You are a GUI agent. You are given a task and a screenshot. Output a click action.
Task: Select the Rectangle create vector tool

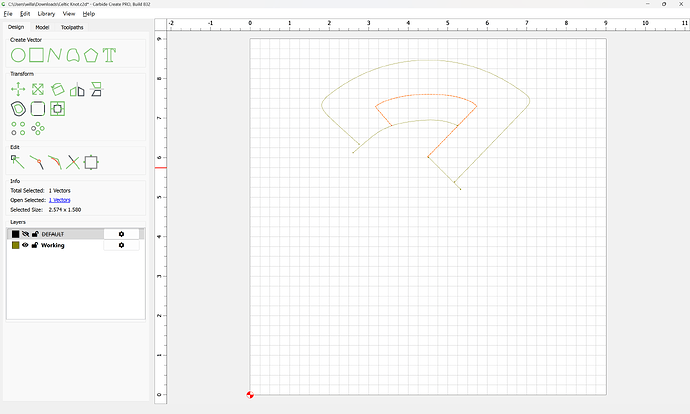36,54
